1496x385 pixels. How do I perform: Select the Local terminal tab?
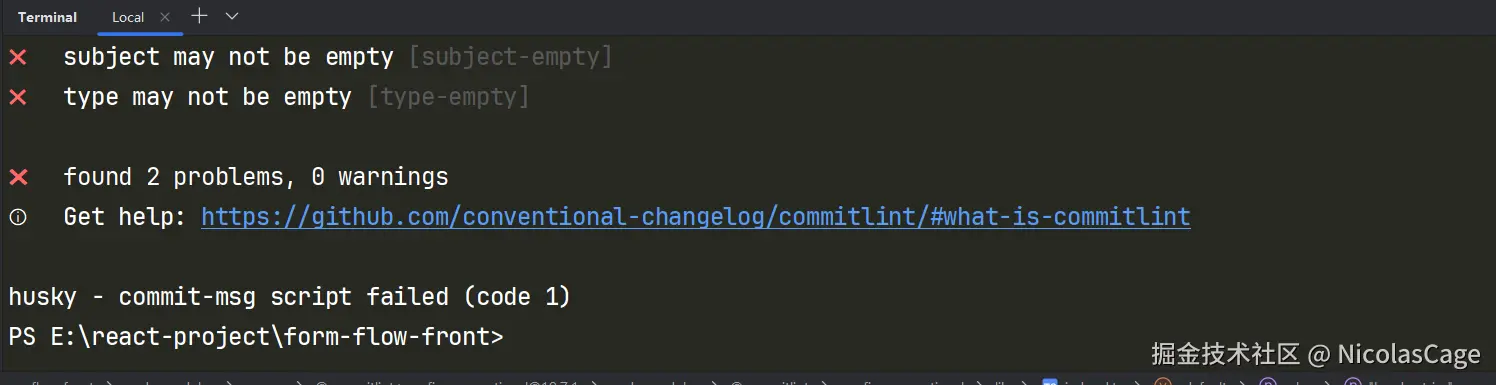click(x=128, y=17)
